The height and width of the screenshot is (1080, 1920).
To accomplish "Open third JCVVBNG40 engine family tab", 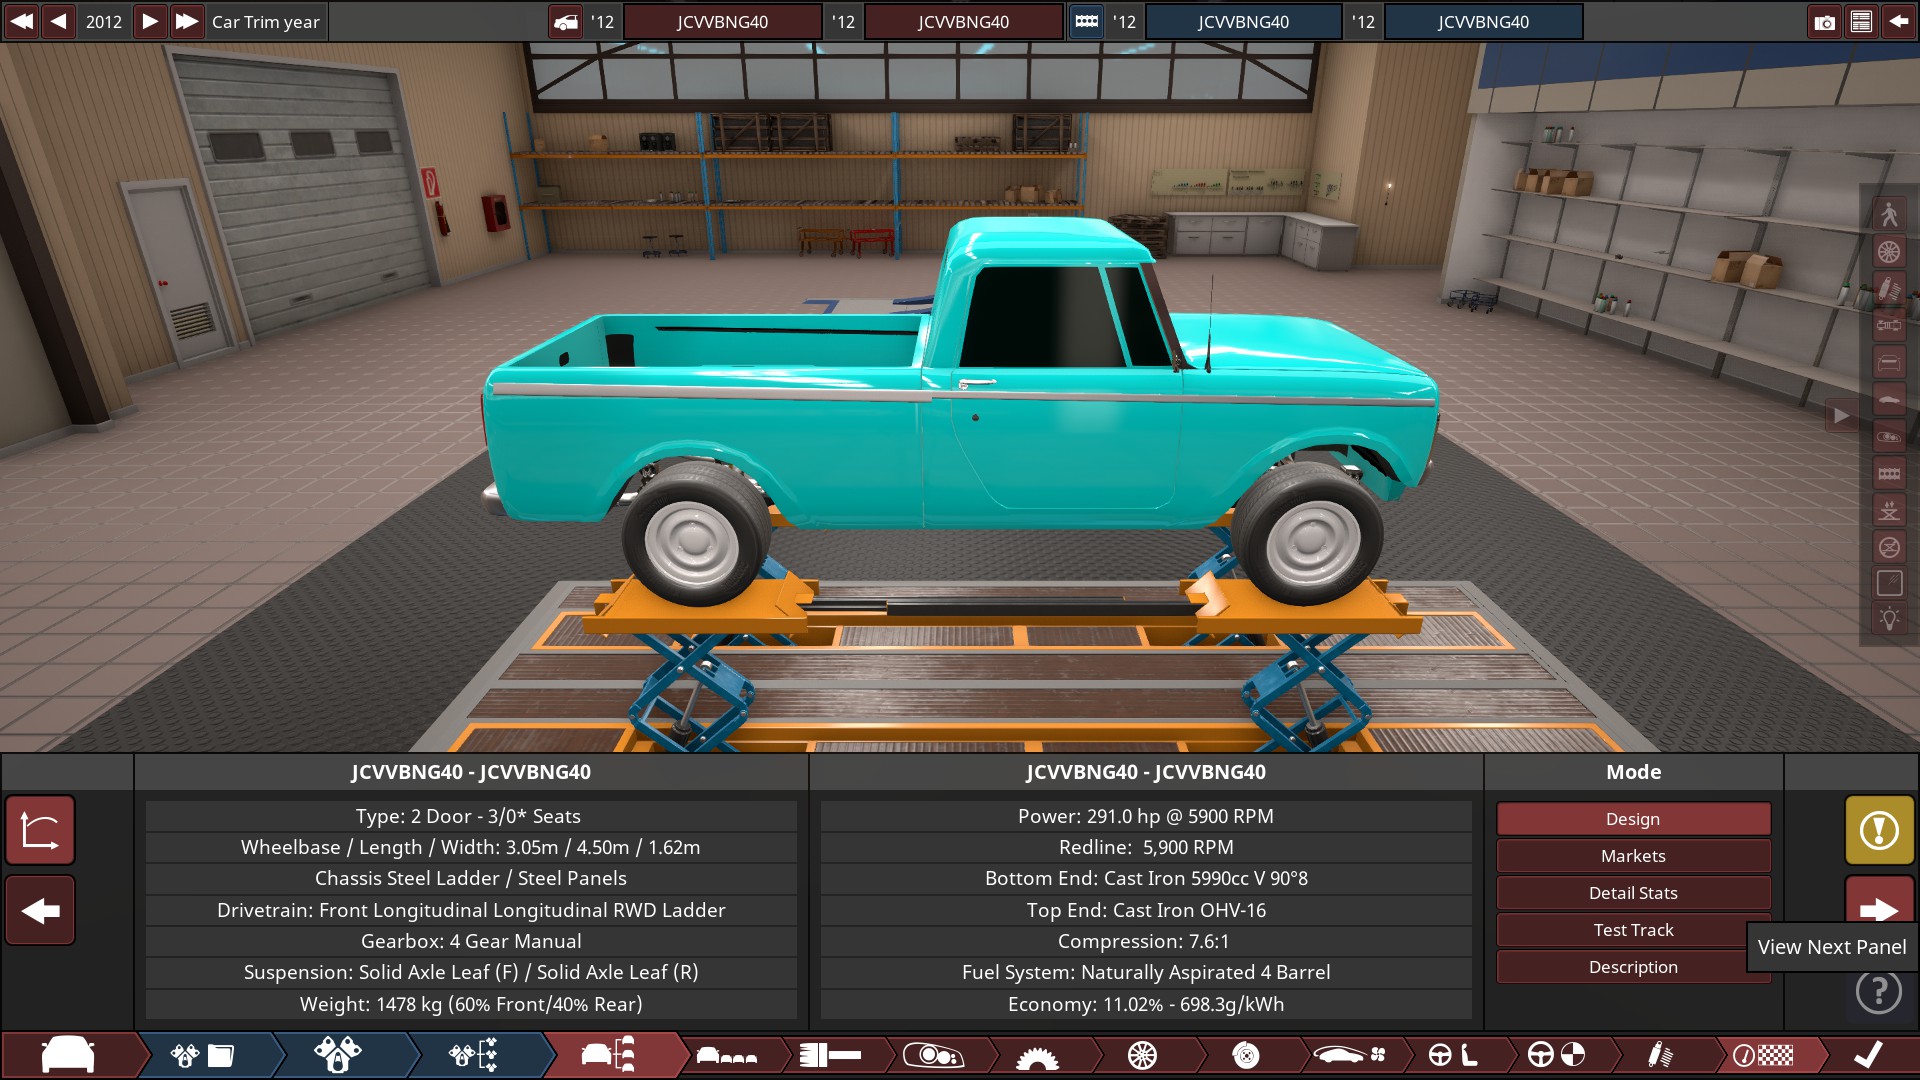I will coord(1243,22).
